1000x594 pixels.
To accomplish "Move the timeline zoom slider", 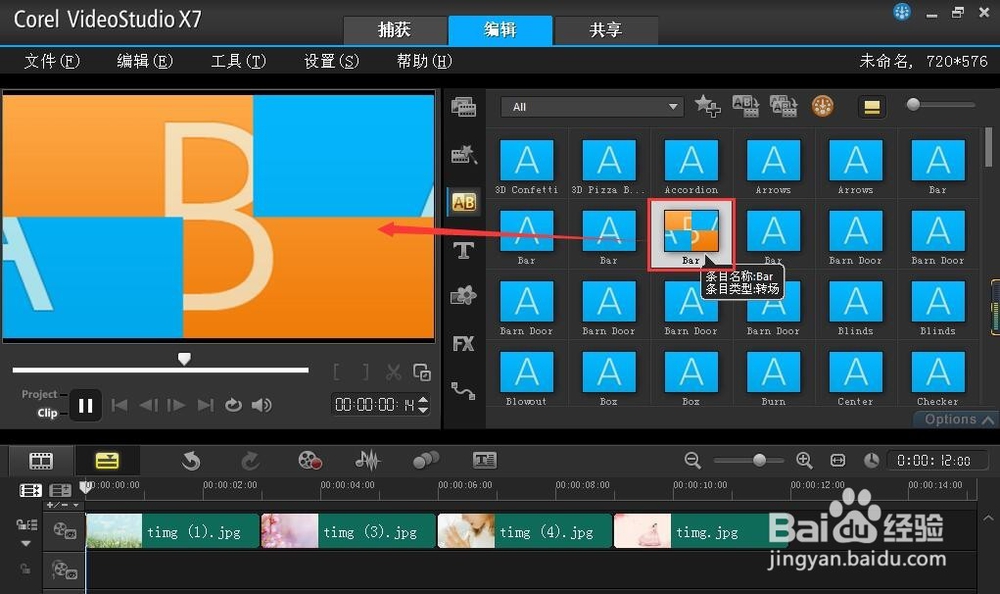I will (x=759, y=460).
